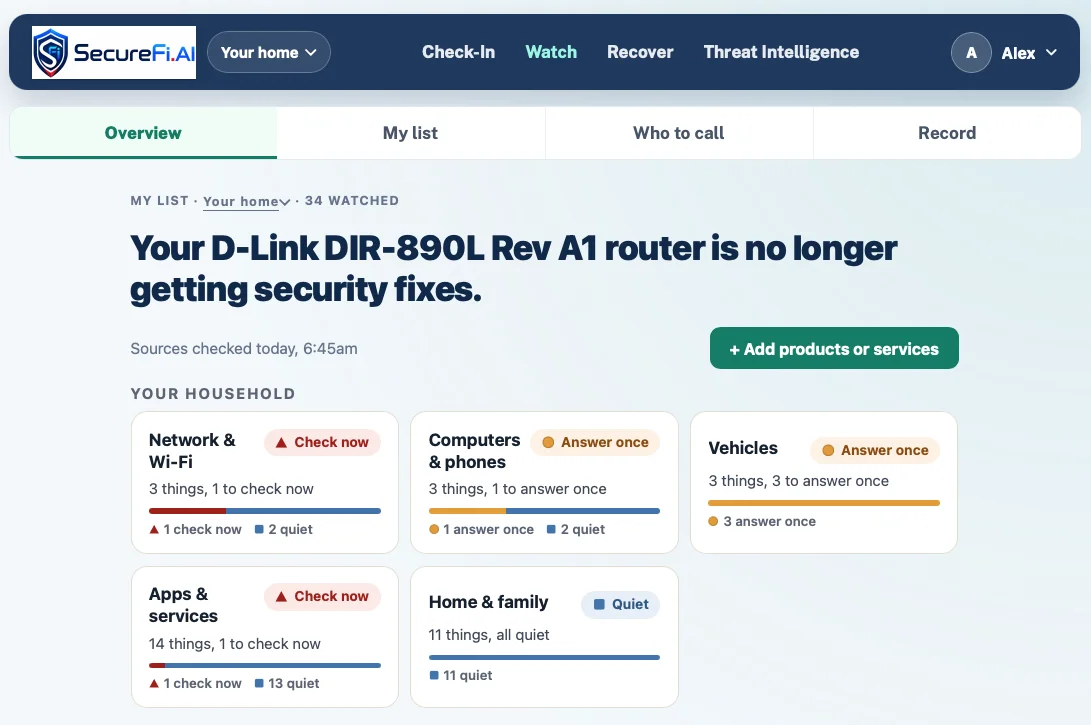The width and height of the screenshot is (1091, 725).
Task: Open the Your home dropdown in navbar
Action: pos(269,52)
